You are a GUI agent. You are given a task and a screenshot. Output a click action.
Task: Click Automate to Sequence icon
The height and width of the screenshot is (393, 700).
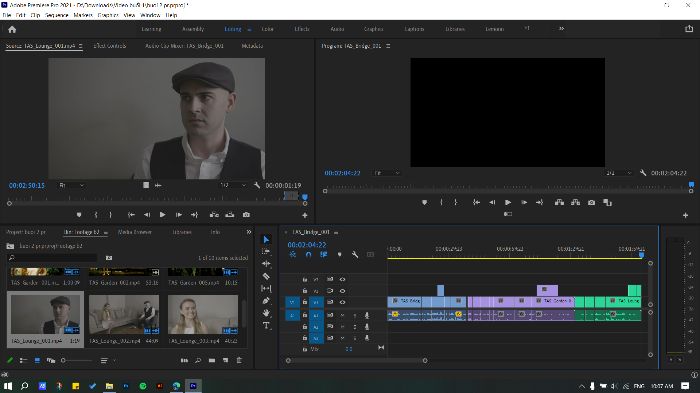184,360
